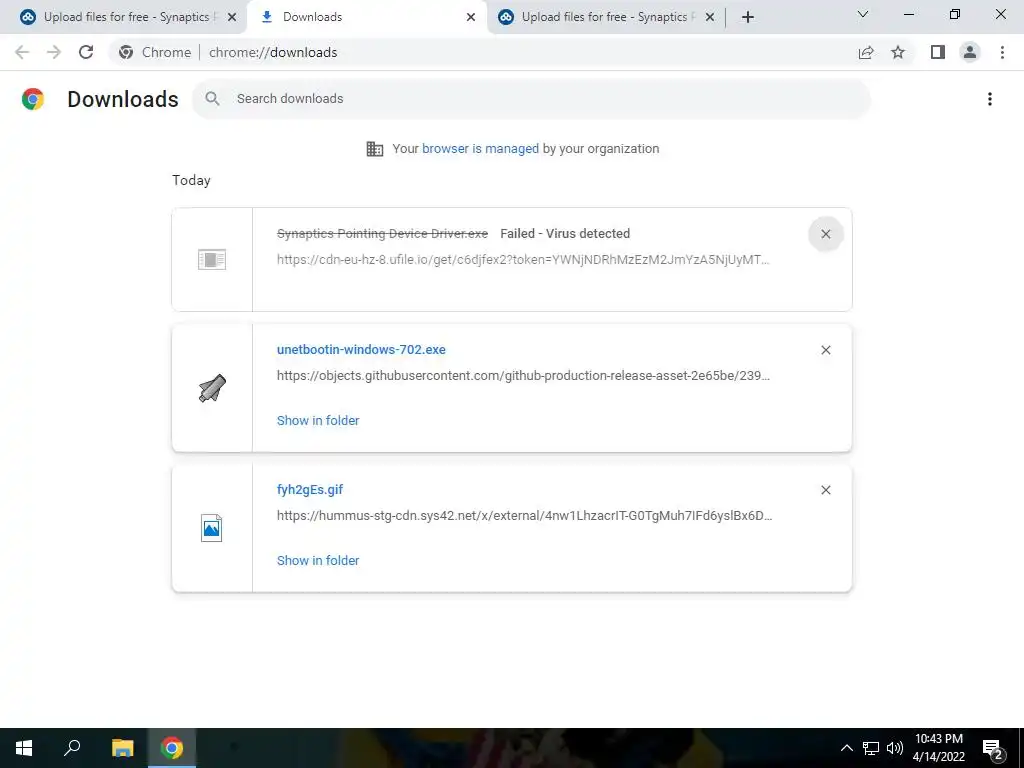This screenshot has height=768, width=1024.
Task: Click the fyh2gEs.gif image file icon
Action: tap(212, 528)
